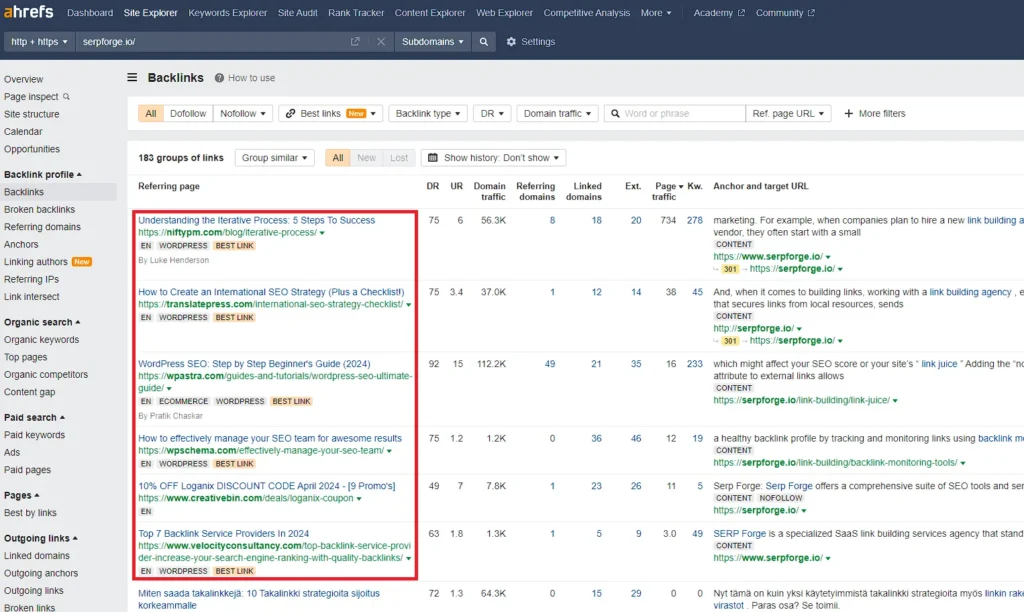Viewport: 1024px width, 612px height.
Task: Click the DR column header
Action: [432, 186]
